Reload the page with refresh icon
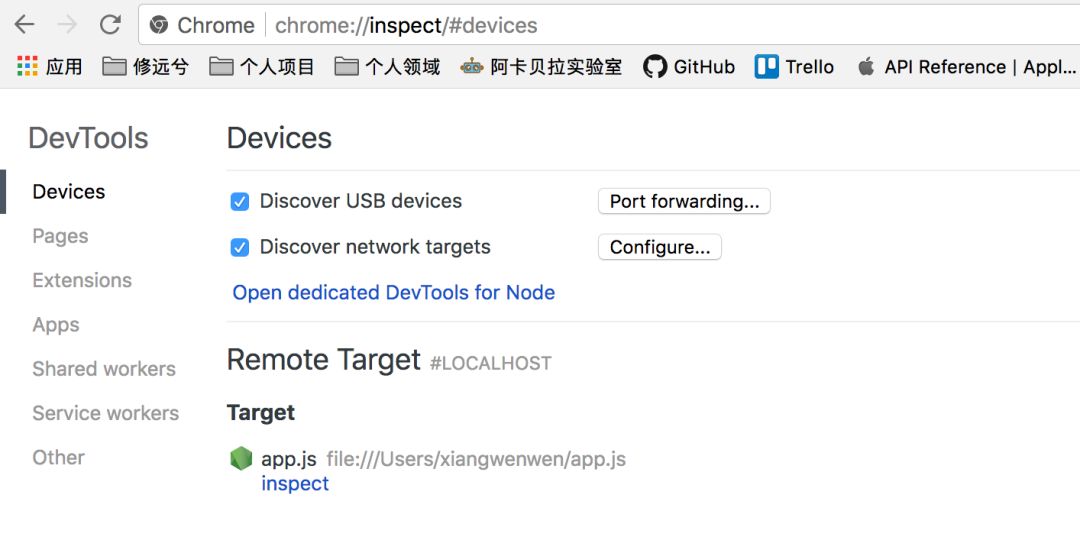The image size is (1080, 553). [x=110, y=25]
